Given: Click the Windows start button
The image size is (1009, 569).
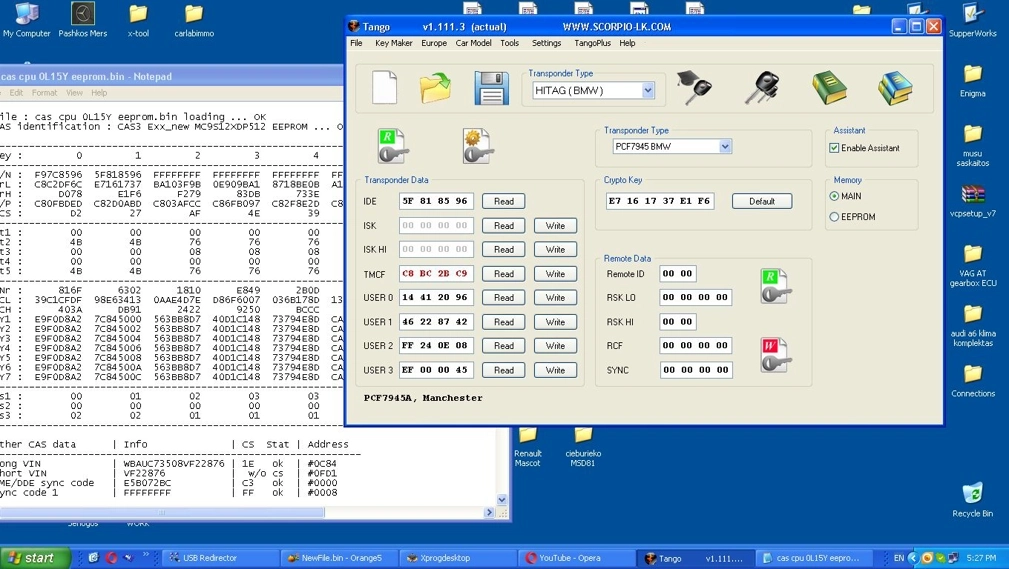Looking at the screenshot, I should (x=35, y=558).
